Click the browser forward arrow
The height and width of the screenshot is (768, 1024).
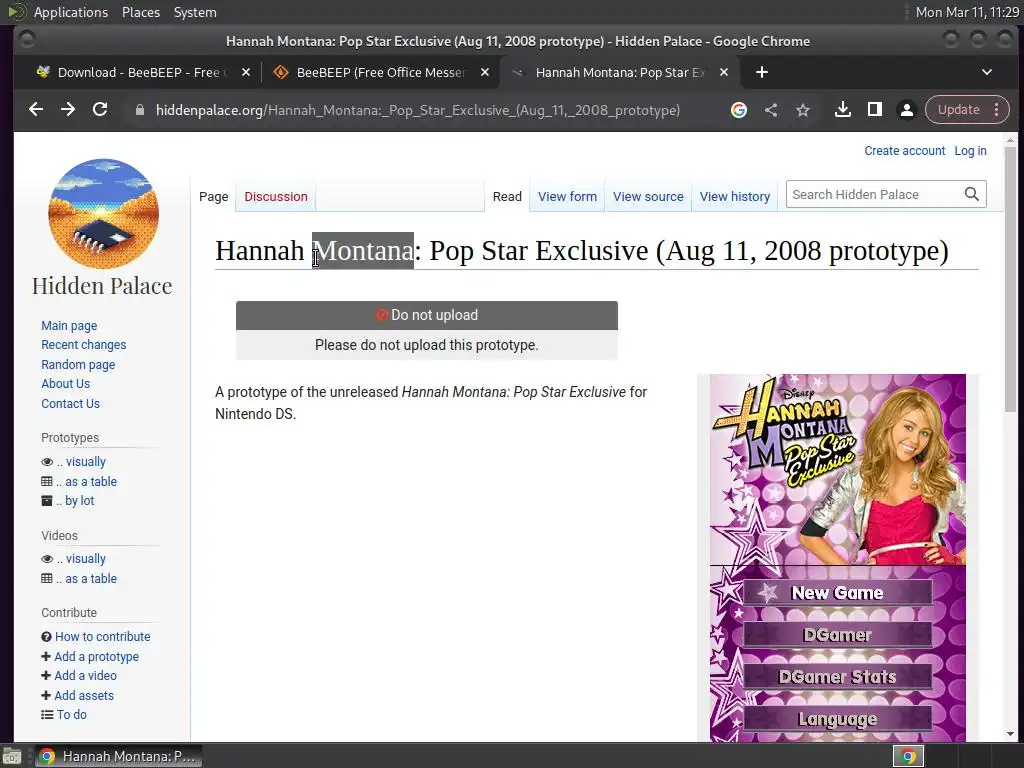[68, 110]
